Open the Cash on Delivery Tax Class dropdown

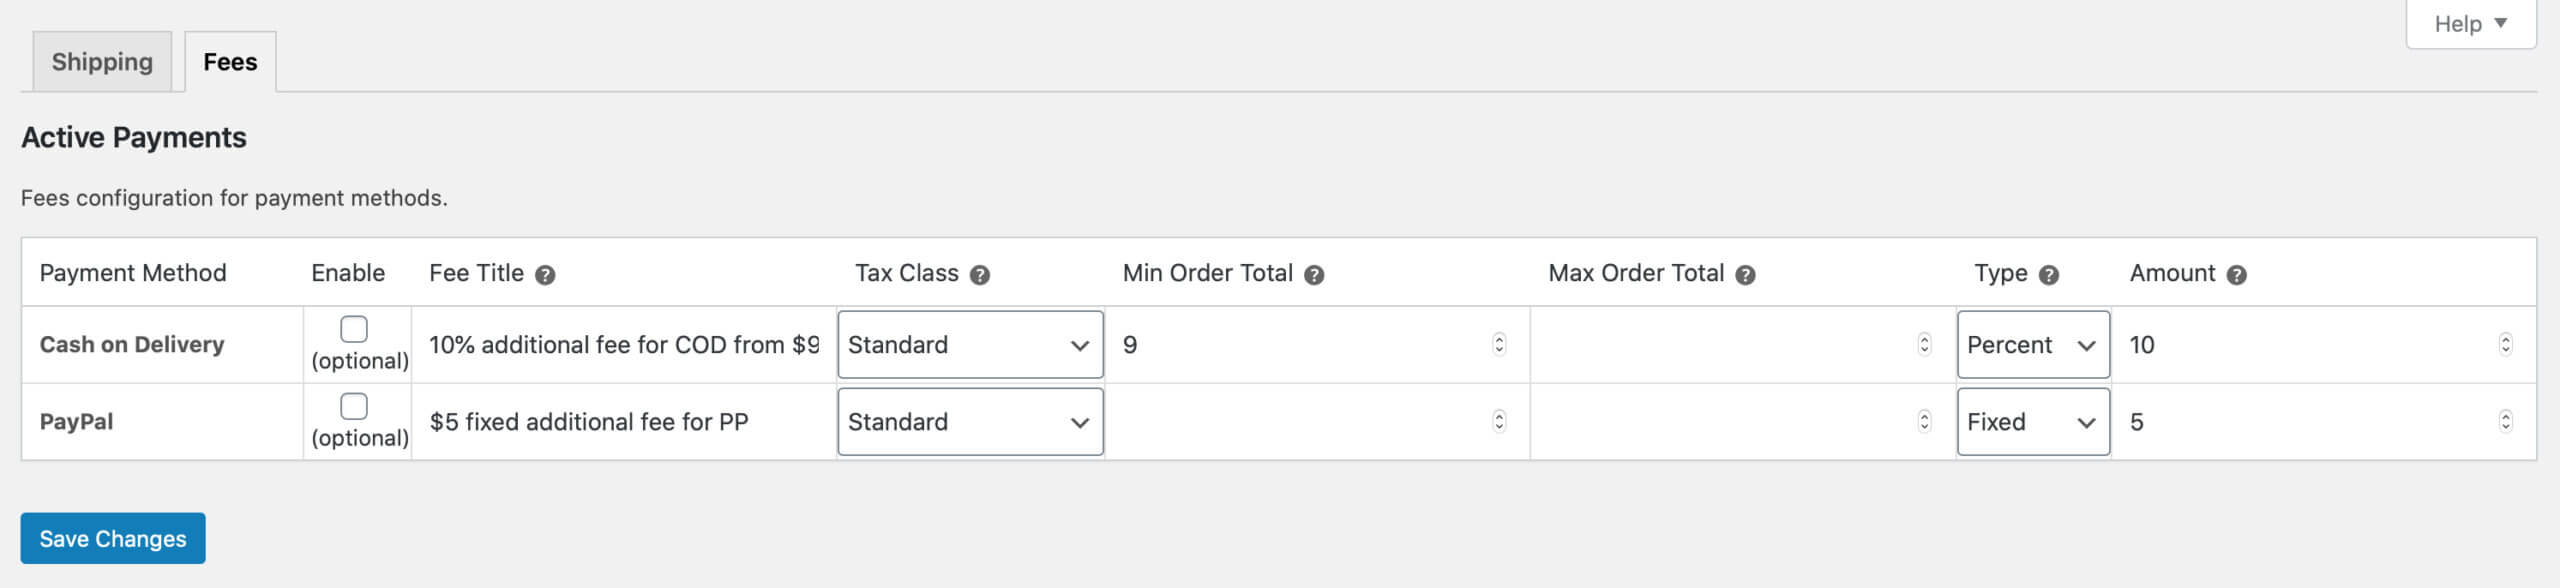970,344
